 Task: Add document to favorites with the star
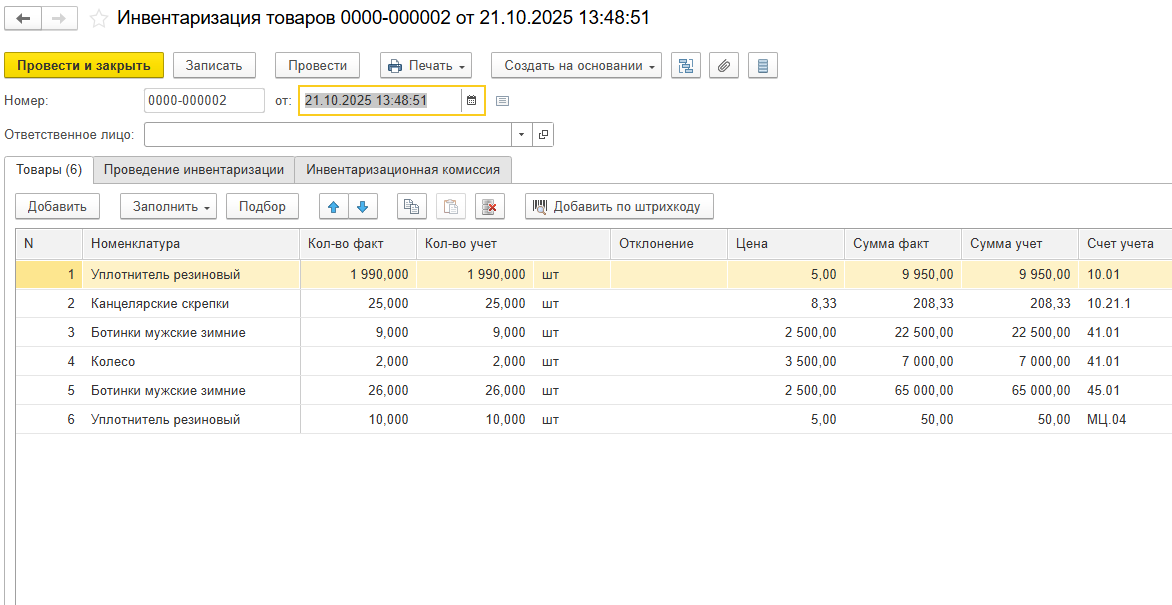coord(99,19)
